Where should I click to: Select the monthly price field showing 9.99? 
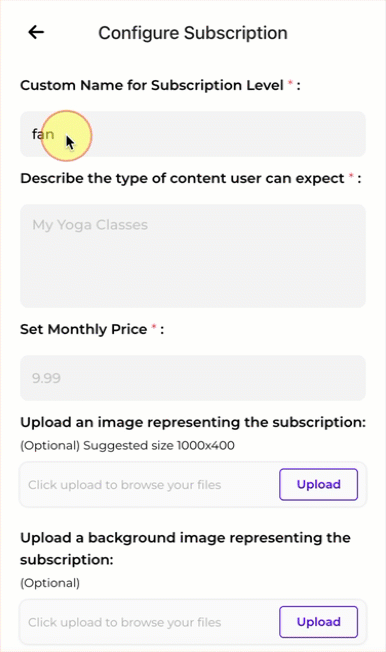[x=193, y=378]
